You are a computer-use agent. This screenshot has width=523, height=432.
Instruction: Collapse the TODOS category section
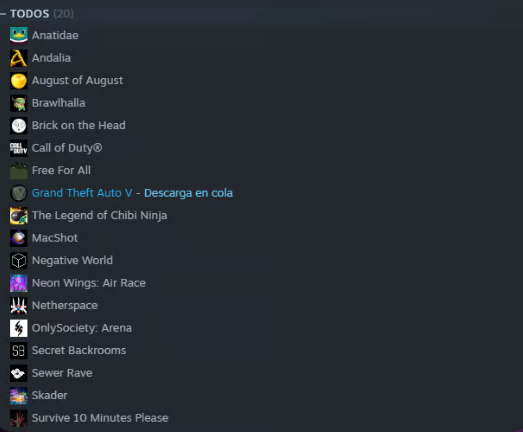pyautogui.click(x=3, y=14)
